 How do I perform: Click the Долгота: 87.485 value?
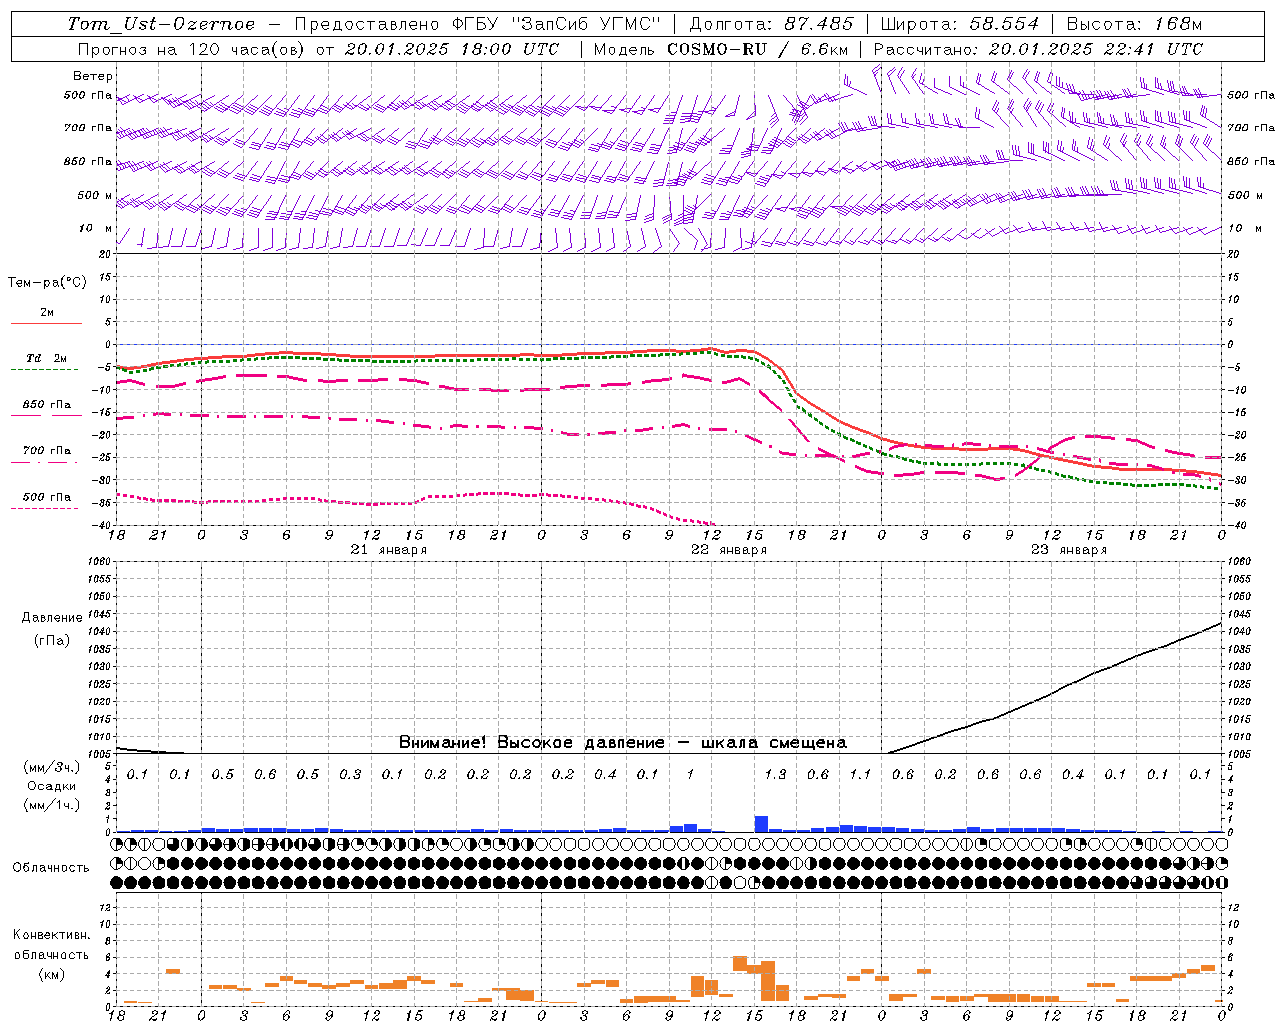tap(772, 24)
